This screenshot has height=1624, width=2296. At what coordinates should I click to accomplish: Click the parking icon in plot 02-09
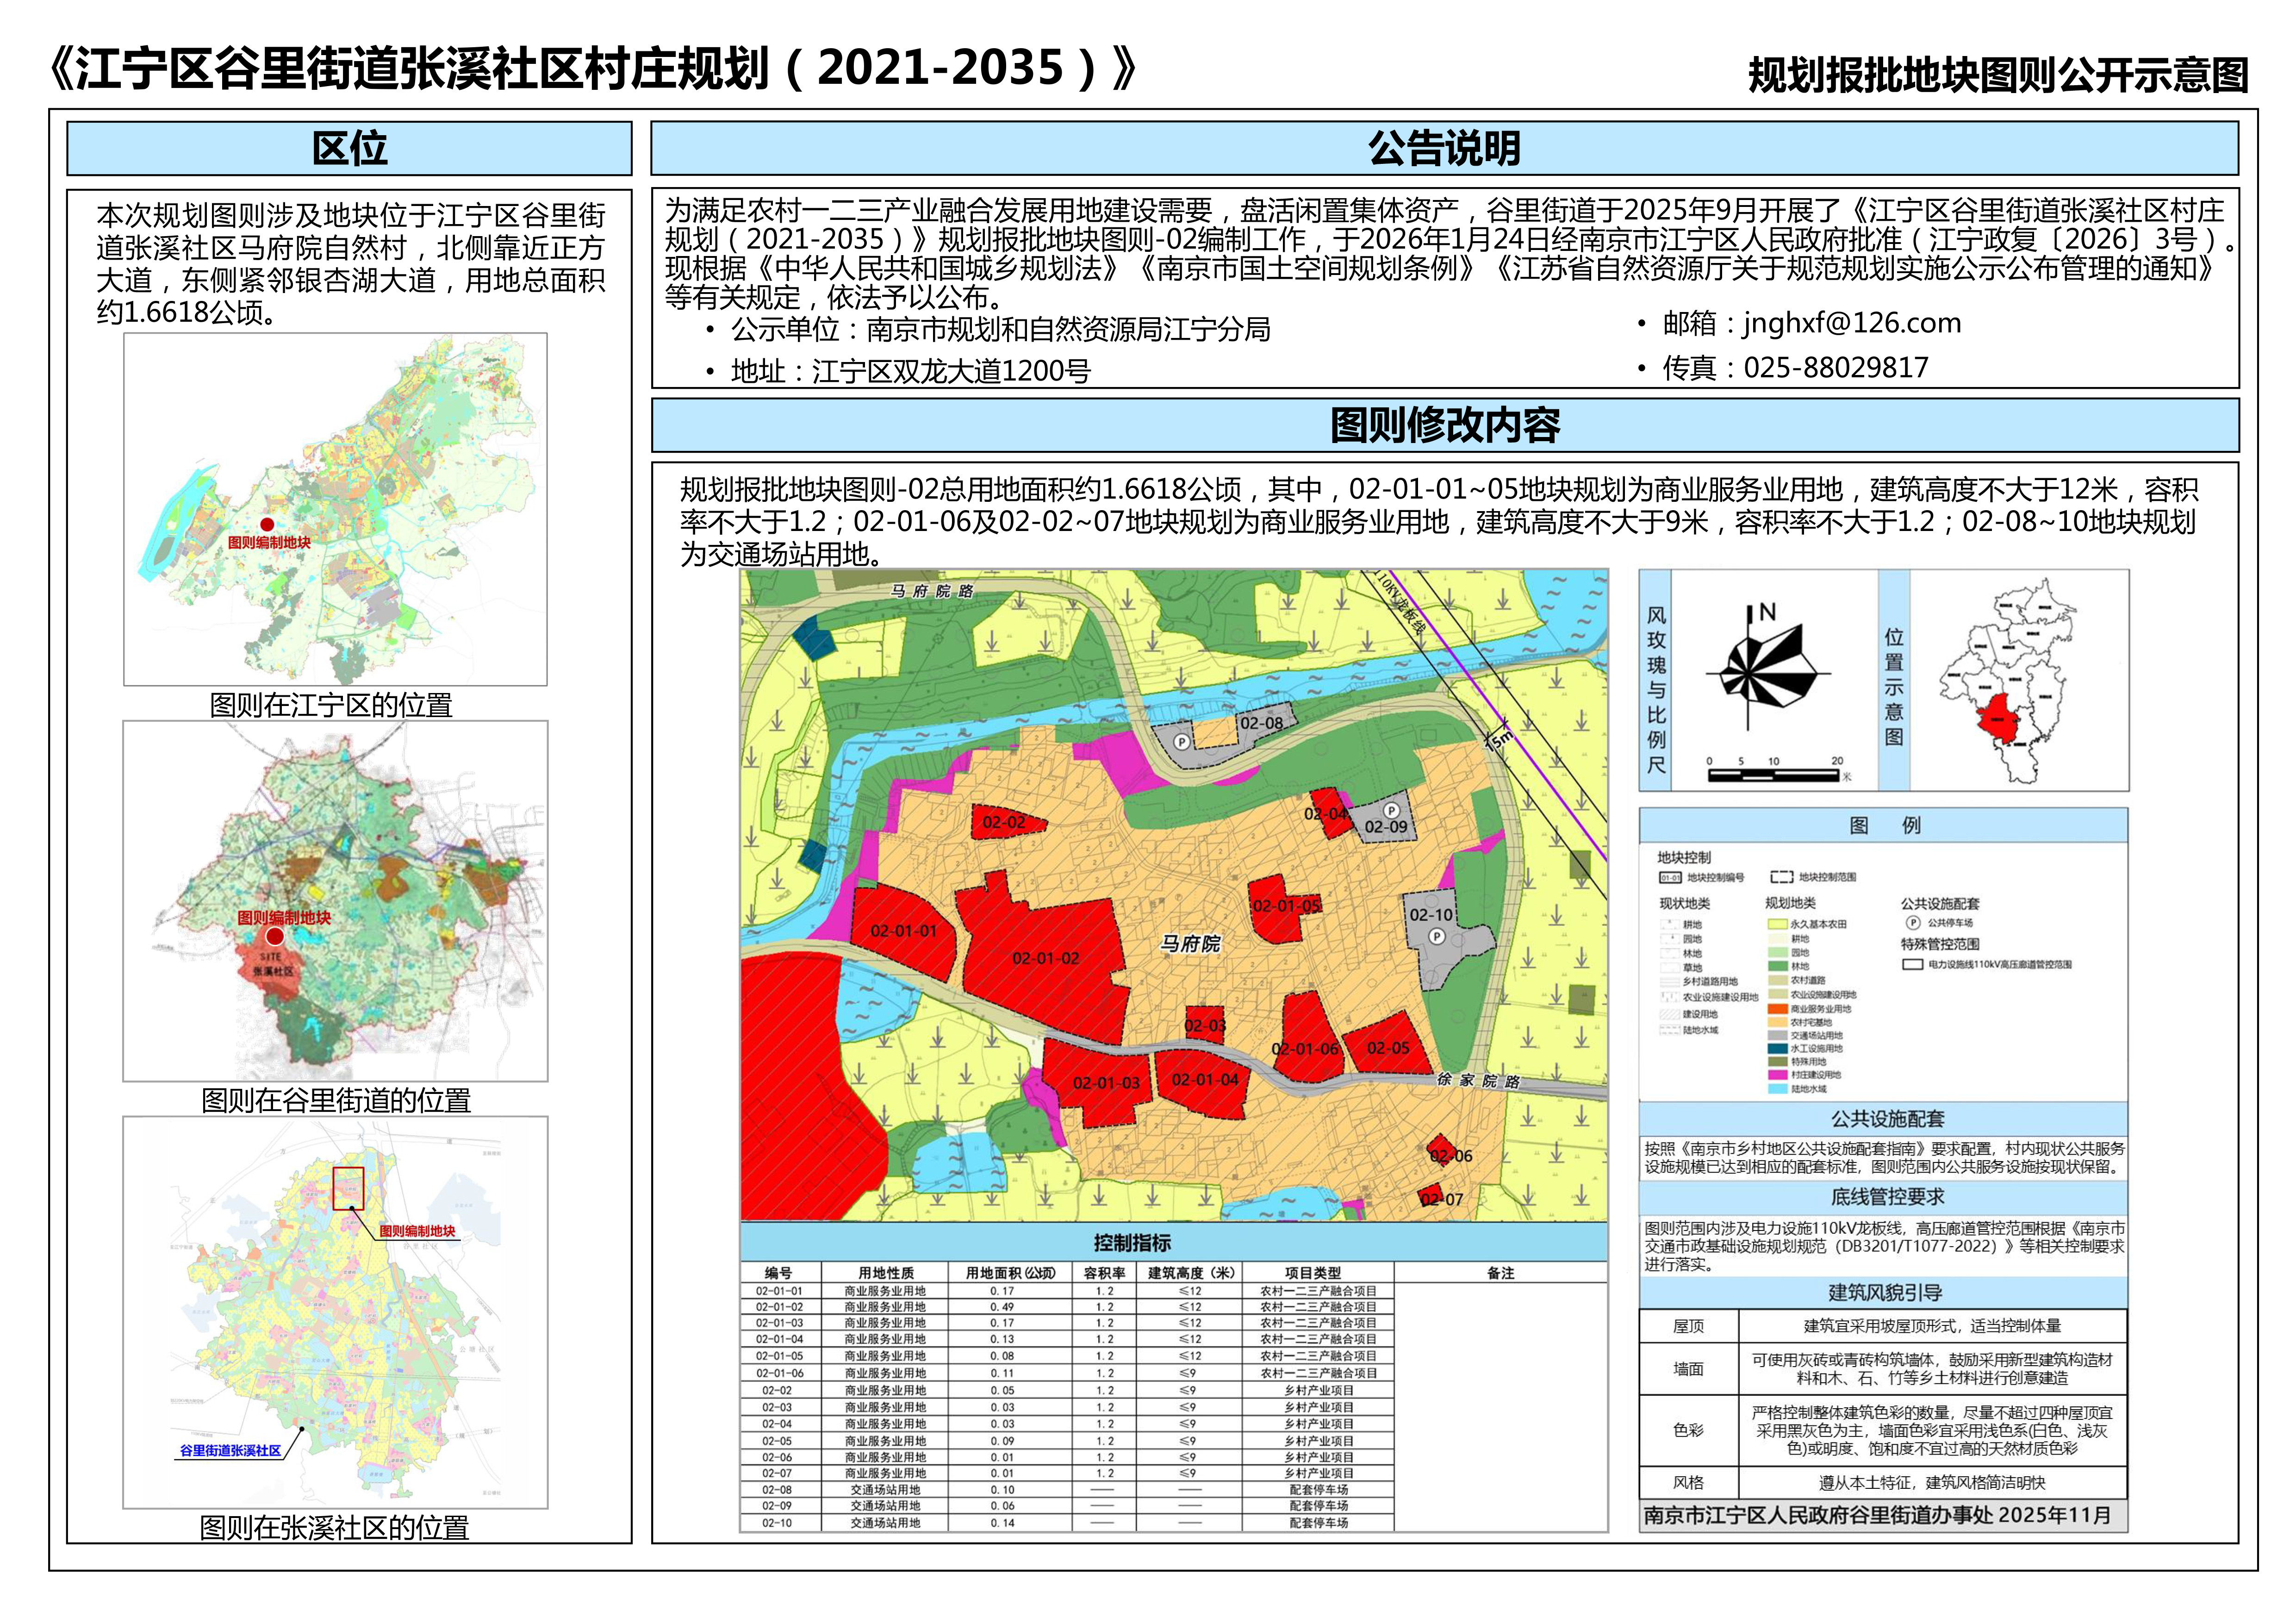(1391, 810)
